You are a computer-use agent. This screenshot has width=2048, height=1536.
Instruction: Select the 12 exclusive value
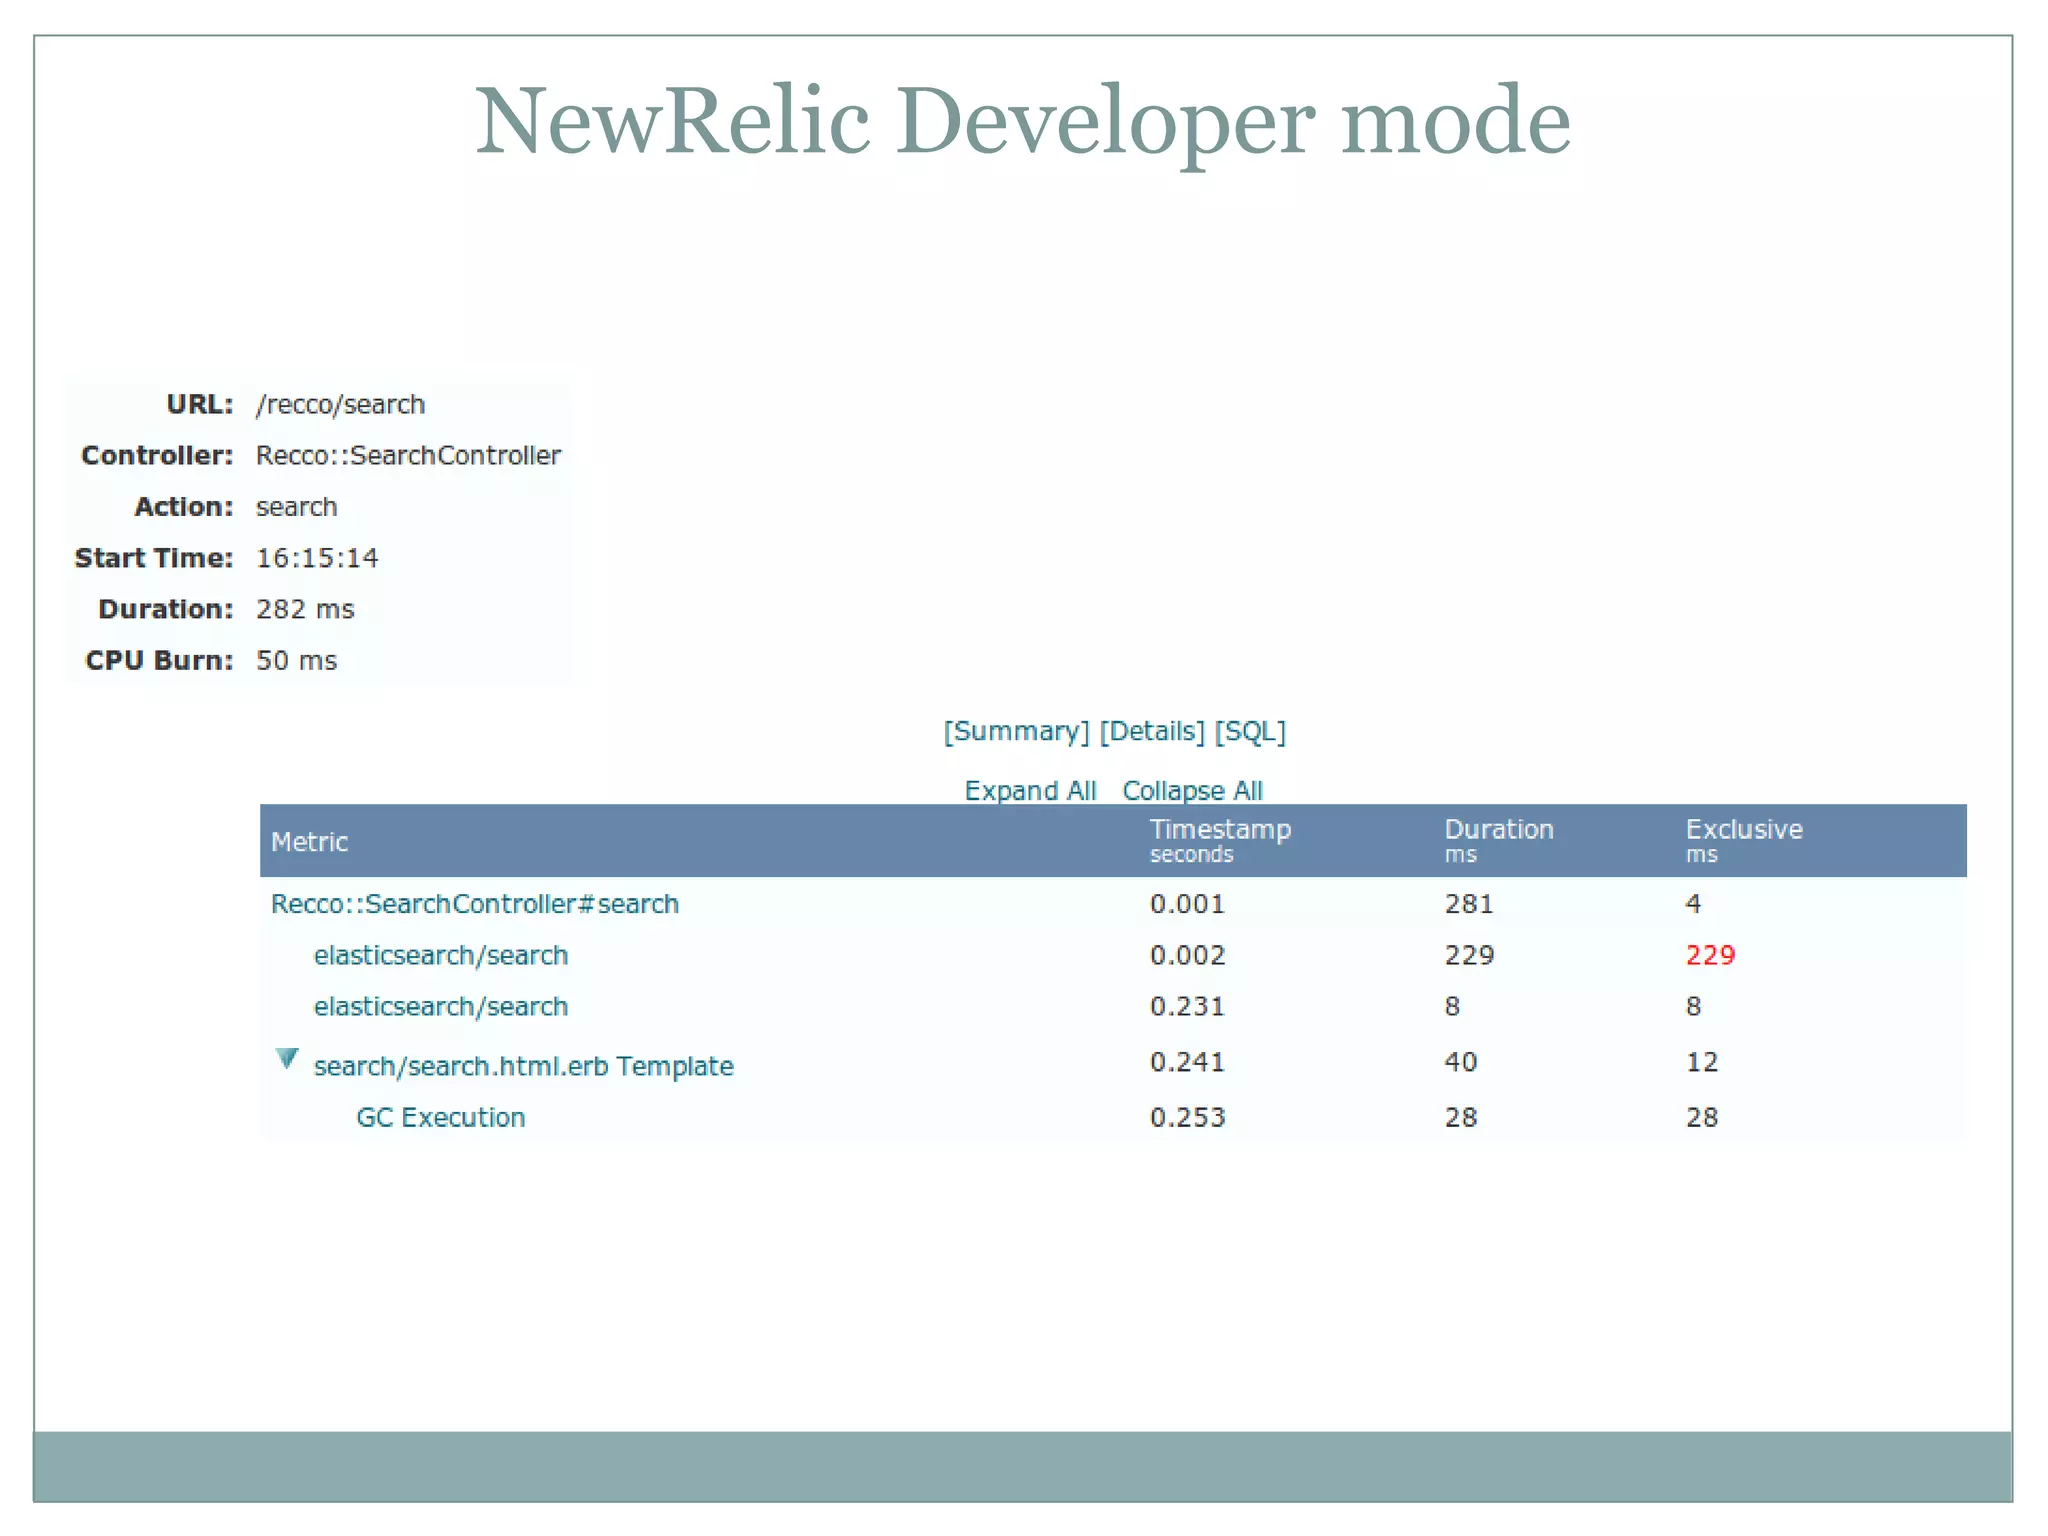[1702, 1062]
